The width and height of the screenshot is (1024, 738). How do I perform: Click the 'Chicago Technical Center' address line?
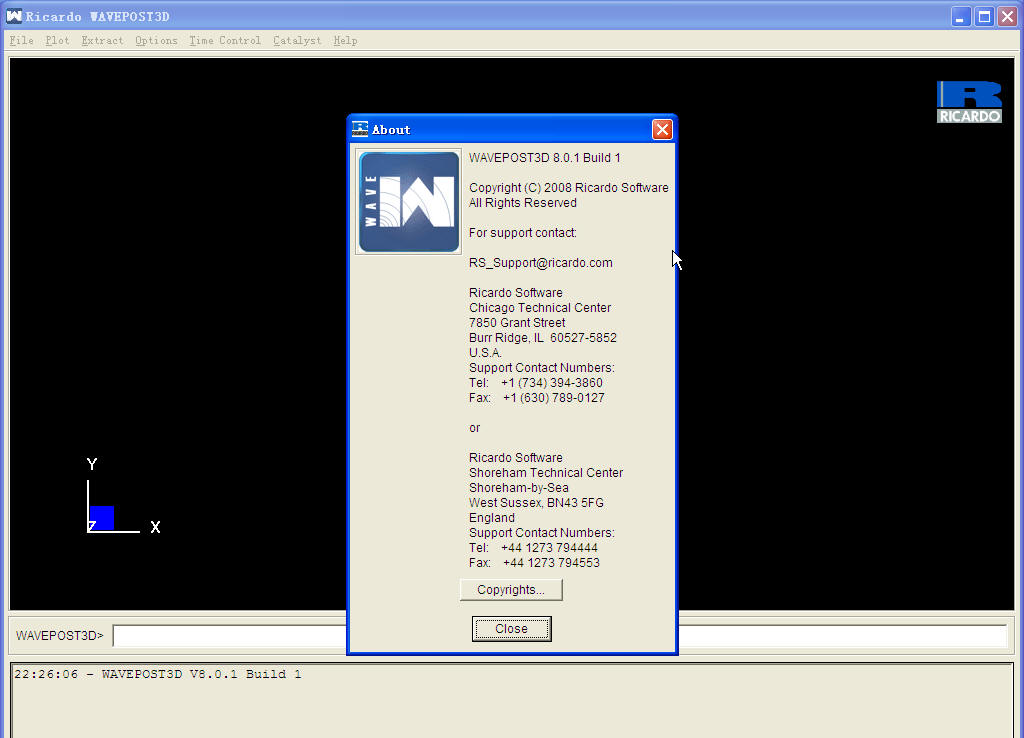point(540,308)
